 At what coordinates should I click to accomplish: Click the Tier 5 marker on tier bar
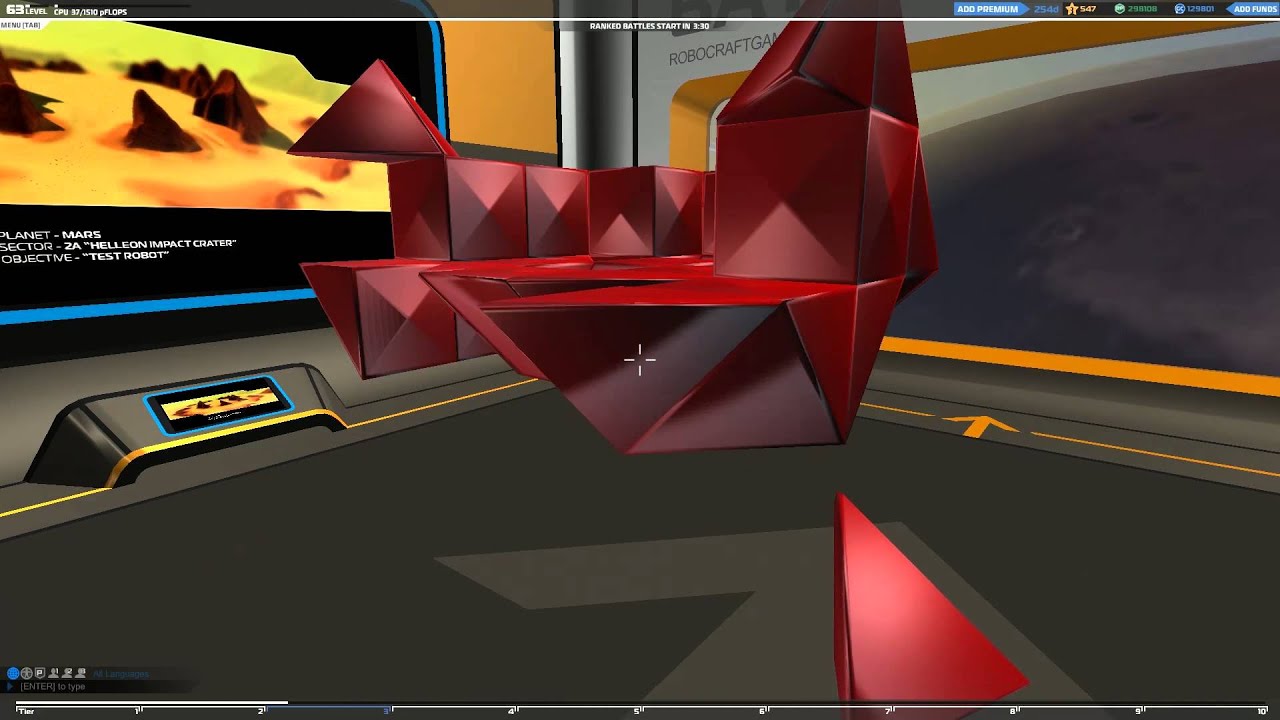coord(637,710)
